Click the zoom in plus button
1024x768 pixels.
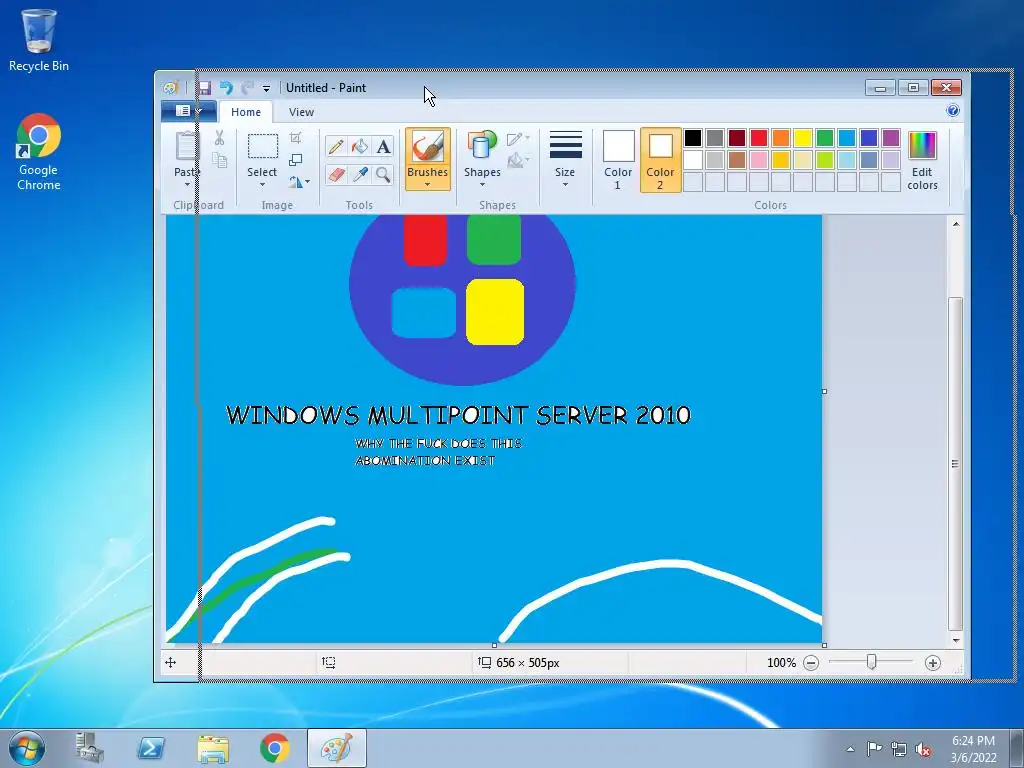pos(933,663)
